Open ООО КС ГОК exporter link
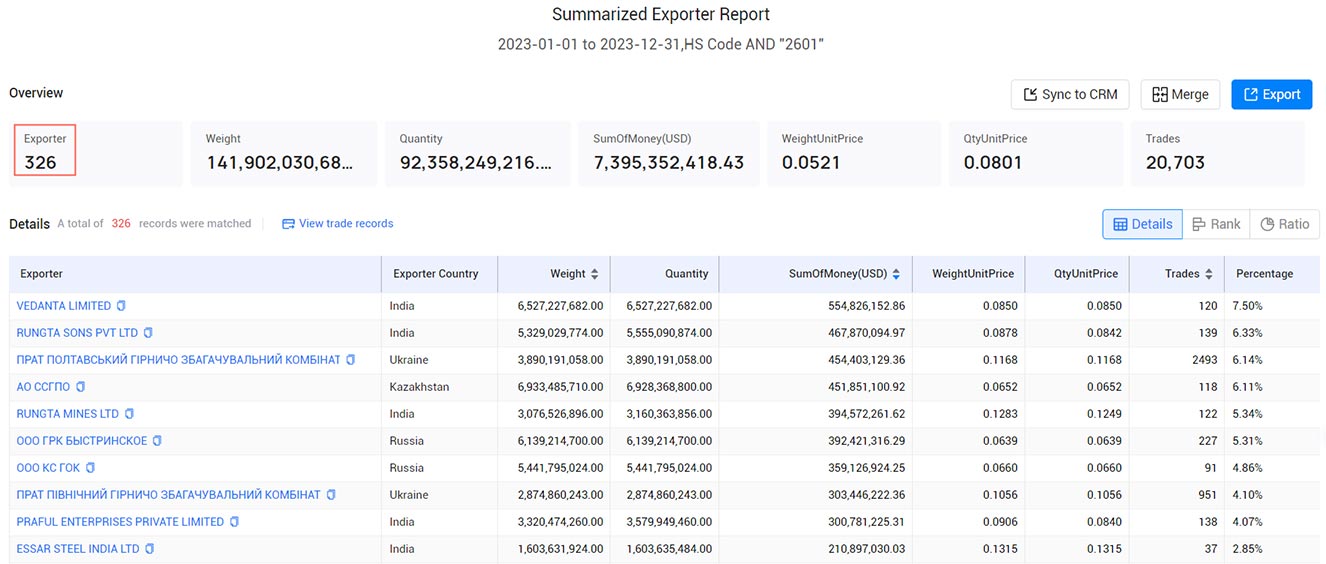This screenshot has width=1326, height=564. click(49, 468)
